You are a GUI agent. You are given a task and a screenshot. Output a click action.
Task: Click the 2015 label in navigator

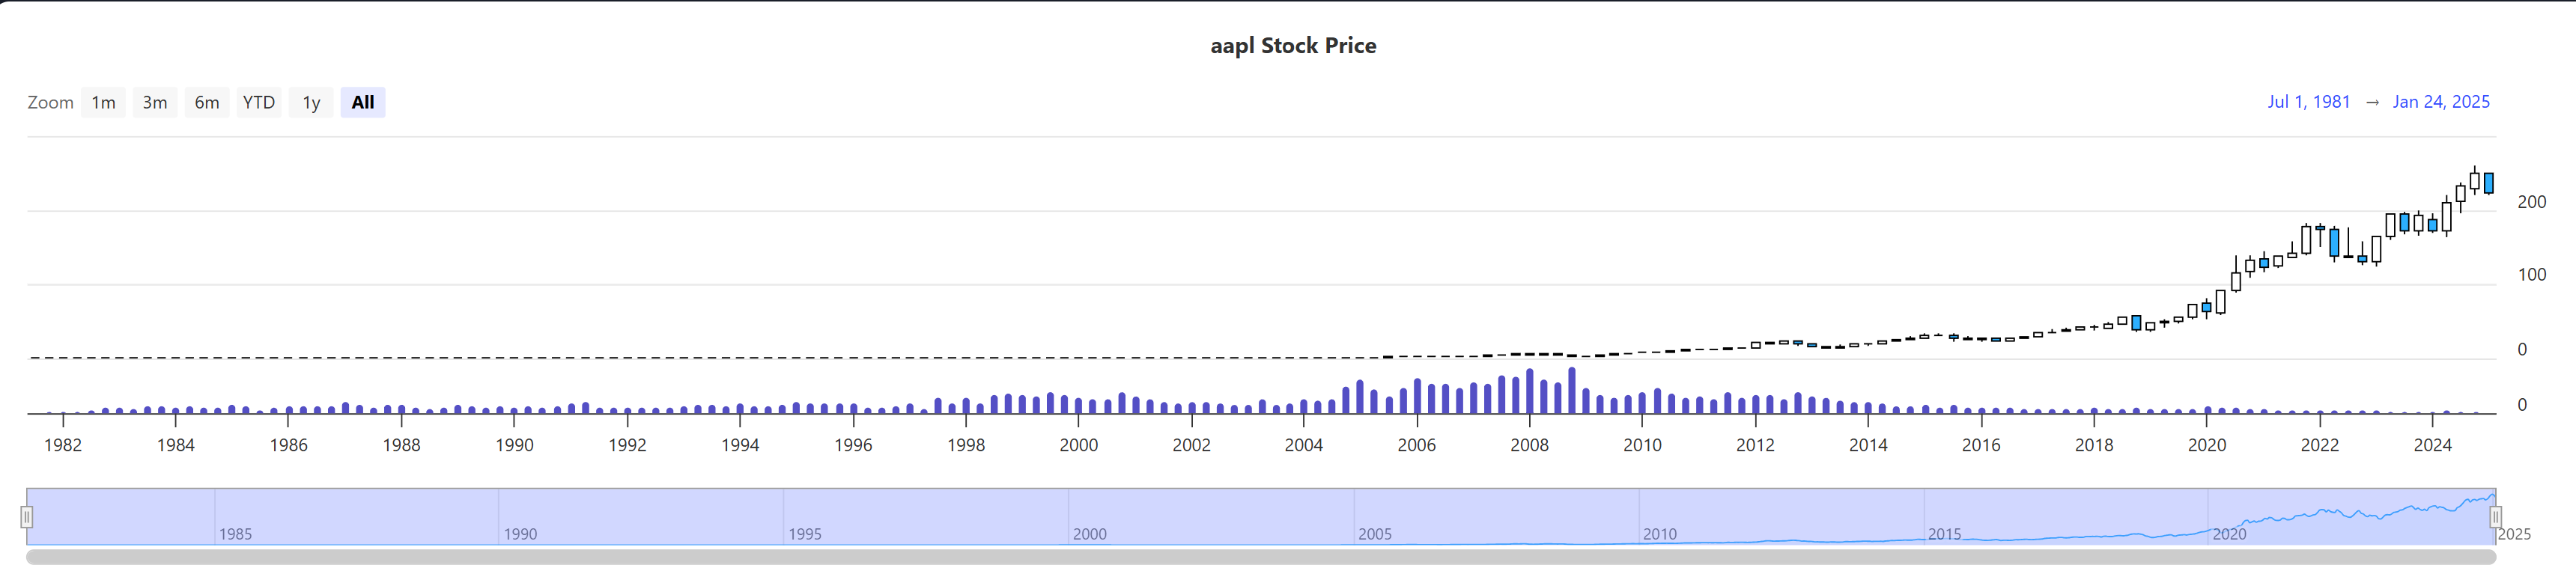(1944, 534)
